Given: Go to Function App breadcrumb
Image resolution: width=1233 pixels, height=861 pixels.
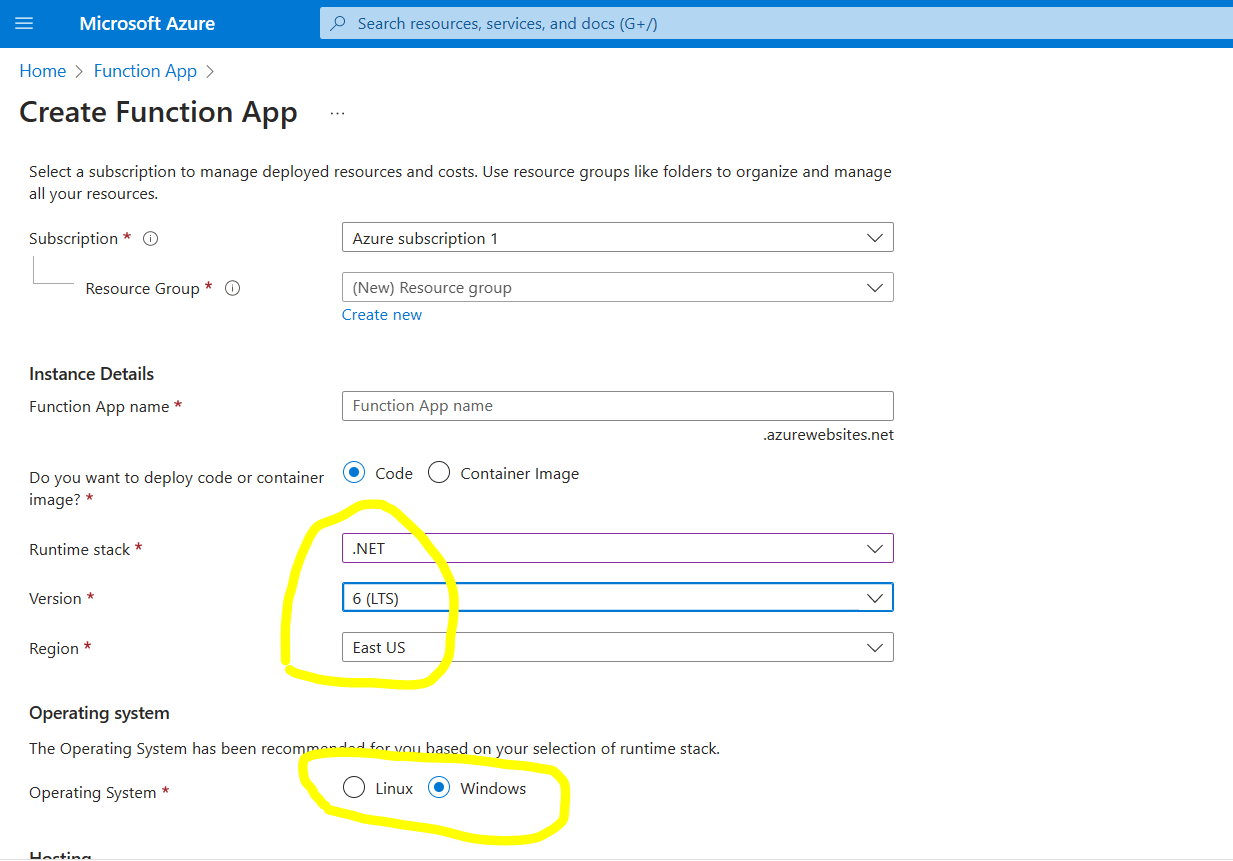Looking at the screenshot, I should click(x=145, y=71).
